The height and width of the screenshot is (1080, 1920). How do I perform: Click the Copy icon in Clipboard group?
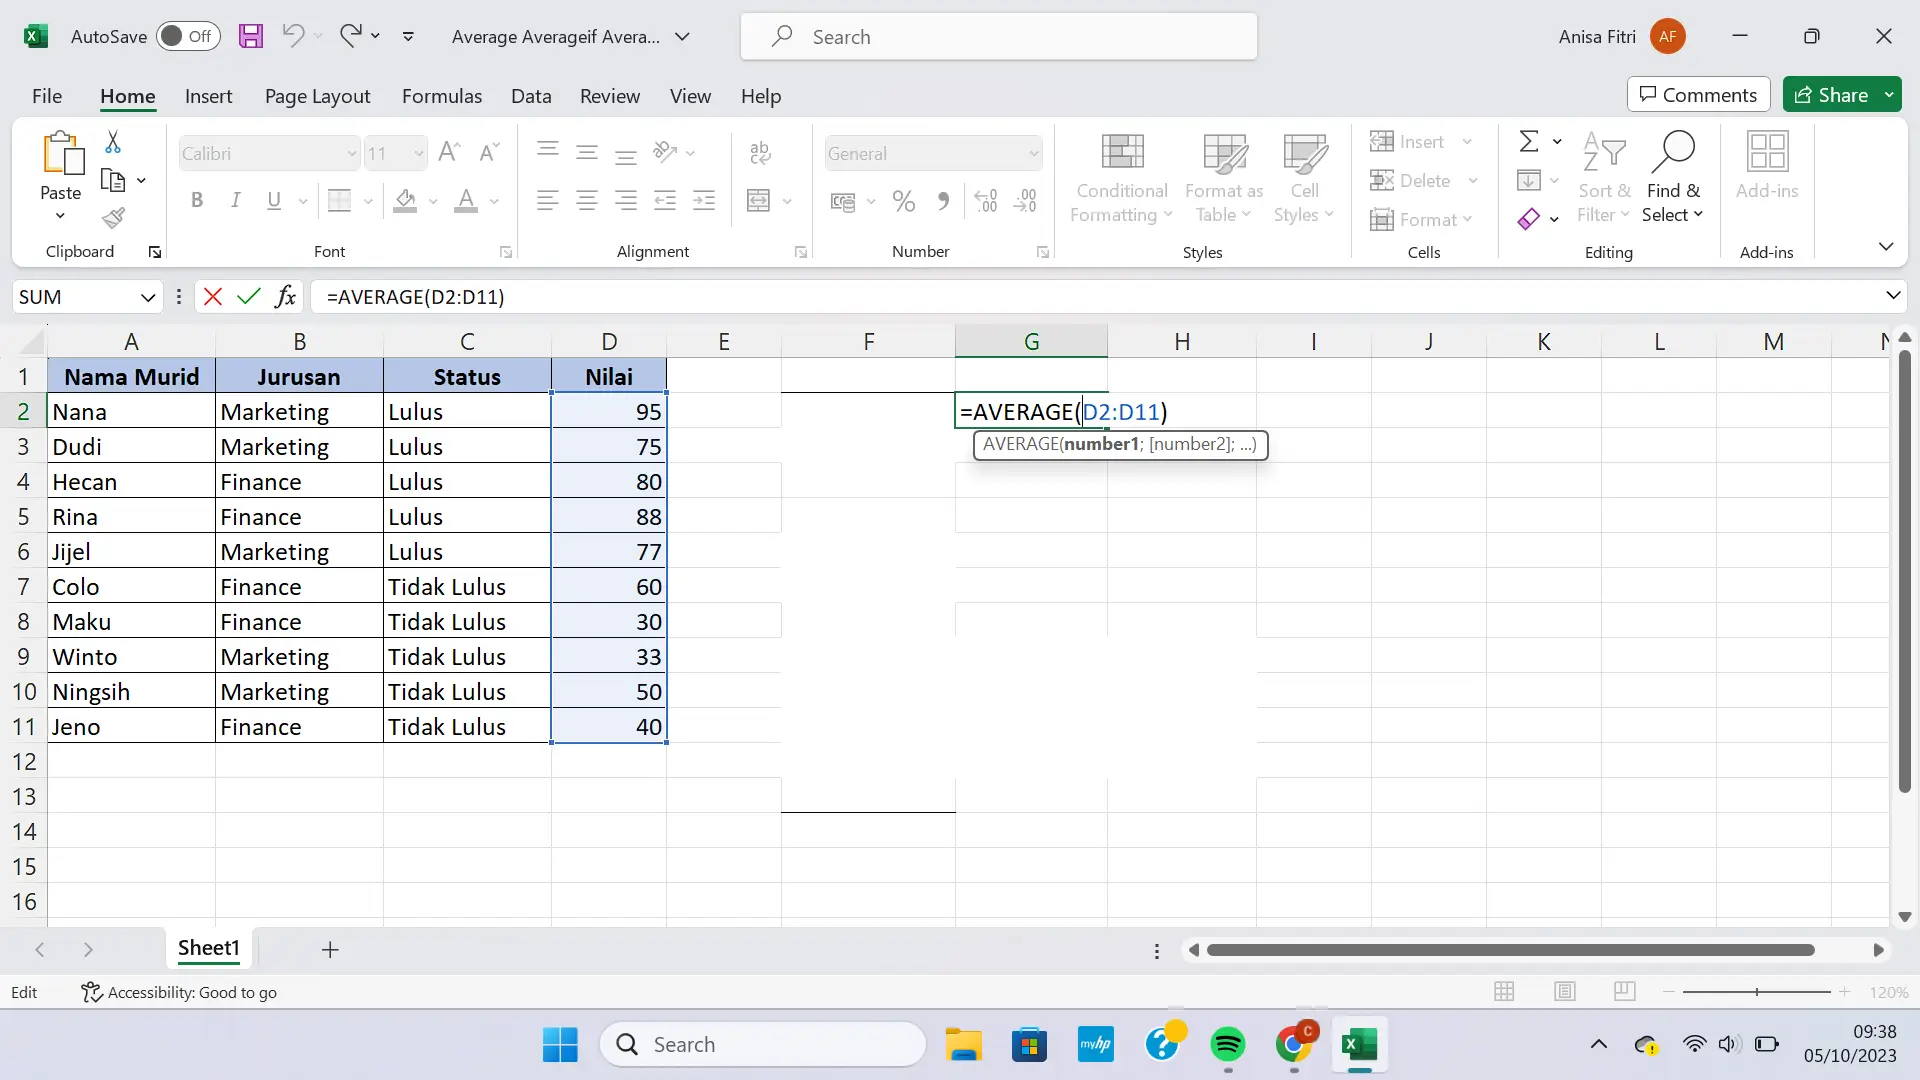pos(113,181)
